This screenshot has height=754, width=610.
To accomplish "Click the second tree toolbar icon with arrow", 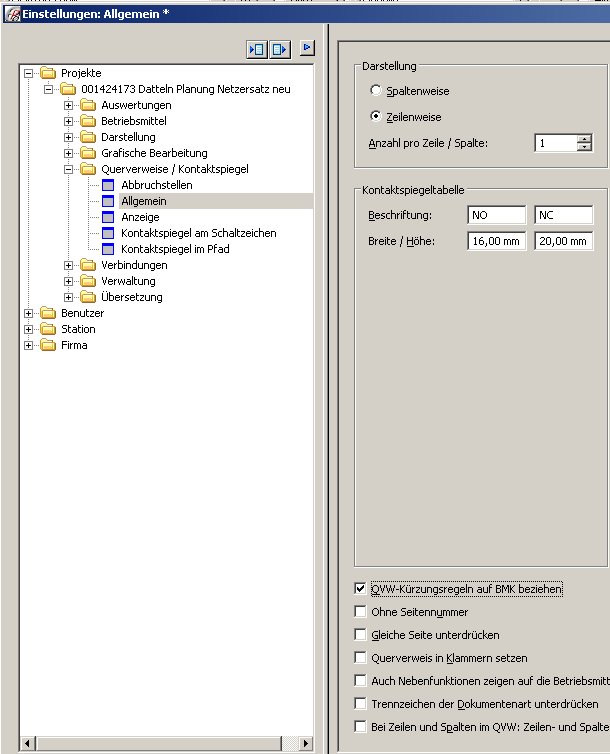I will 280,49.
